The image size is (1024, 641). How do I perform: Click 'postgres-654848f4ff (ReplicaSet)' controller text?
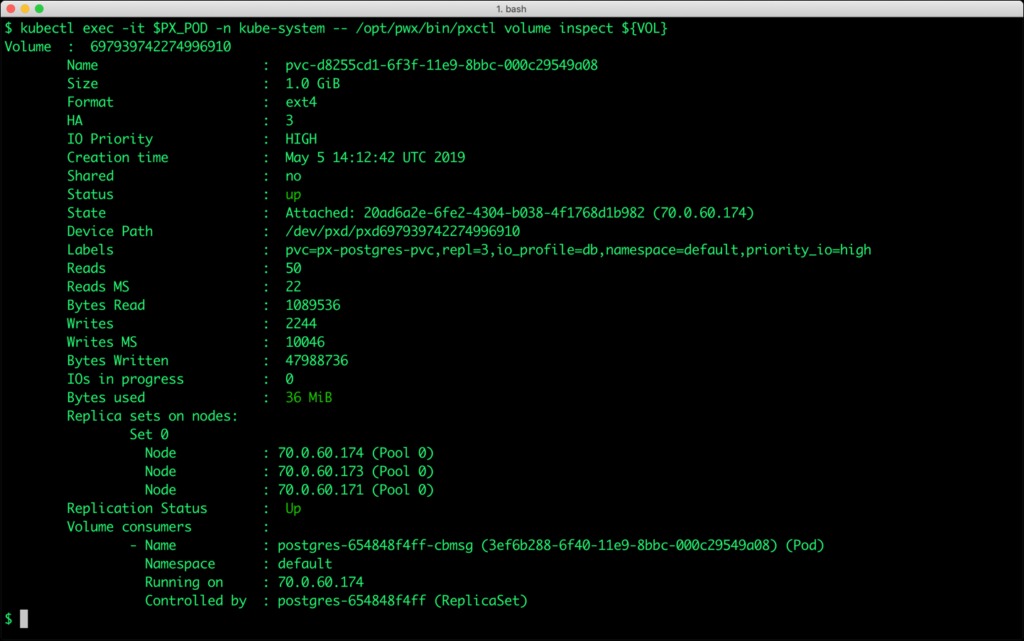402,601
